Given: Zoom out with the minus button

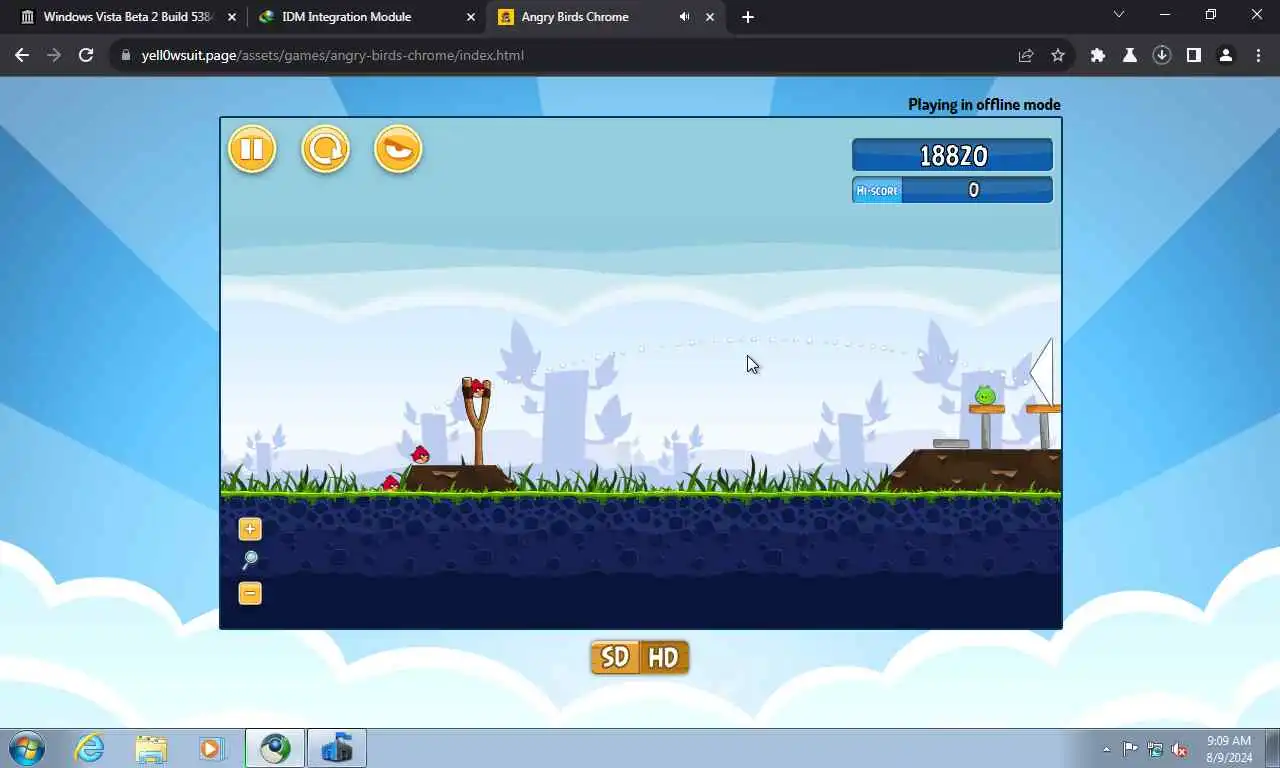Looking at the screenshot, I should tap(250, 593).
